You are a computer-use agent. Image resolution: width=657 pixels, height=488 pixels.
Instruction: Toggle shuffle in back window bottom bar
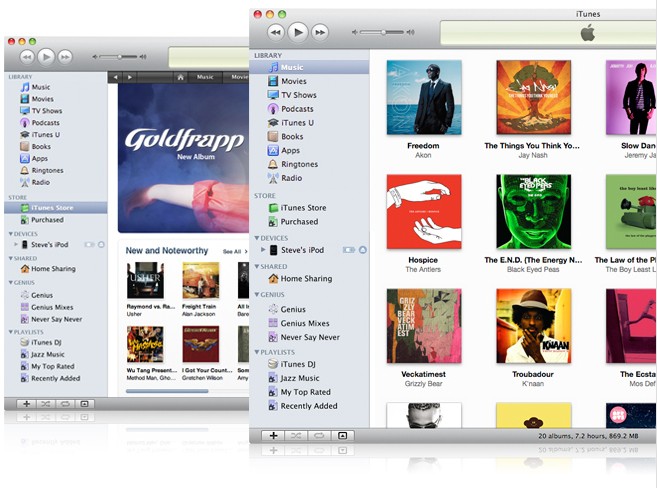[x=46, y=404]
